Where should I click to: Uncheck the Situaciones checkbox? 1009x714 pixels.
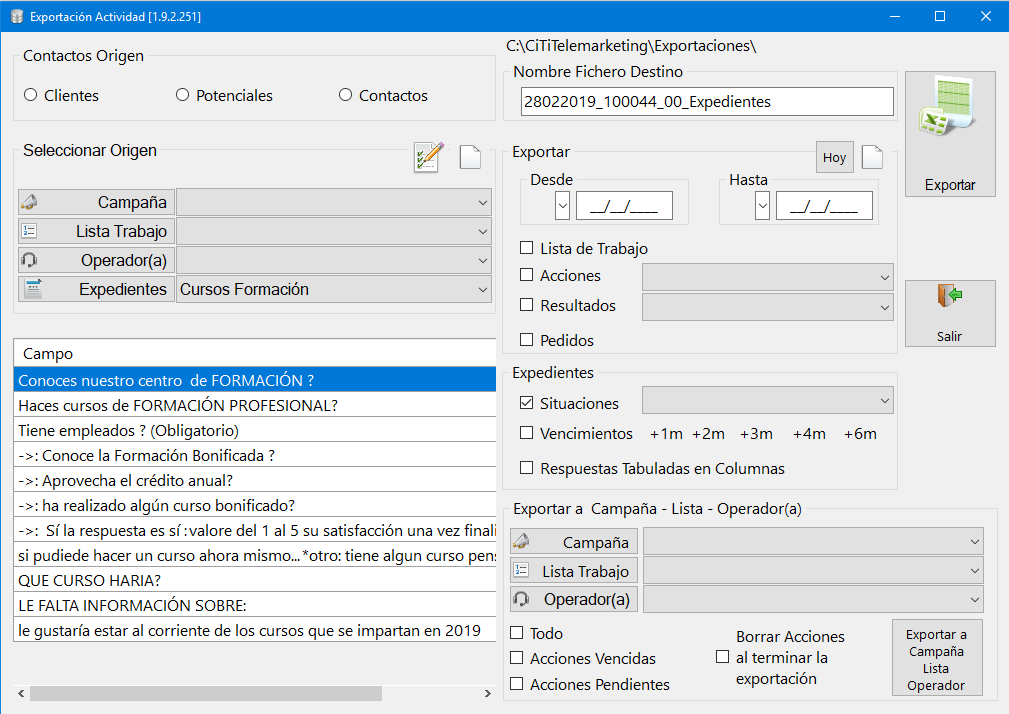pyautogui.click(x=526, y=403)
